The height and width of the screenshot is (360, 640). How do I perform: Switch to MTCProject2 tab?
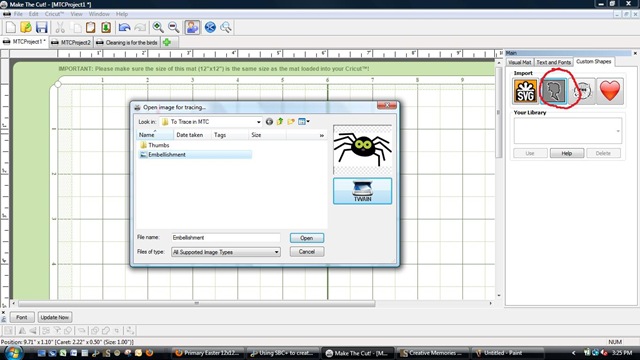71,42
